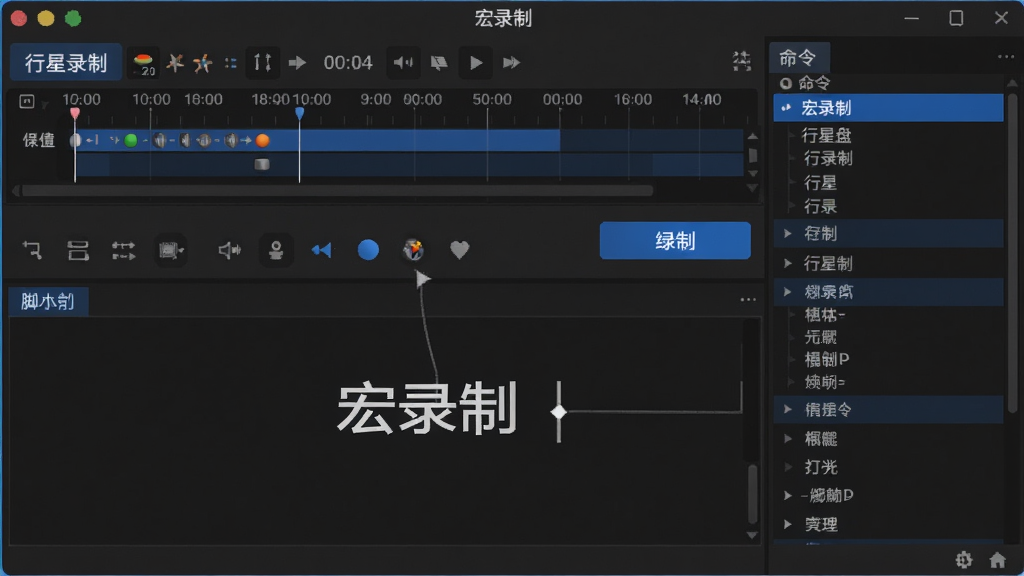This screenshot has height=576, width=1024.
Task: Select the 行录制 item in command tree
Action: click(x=827, y=158)
